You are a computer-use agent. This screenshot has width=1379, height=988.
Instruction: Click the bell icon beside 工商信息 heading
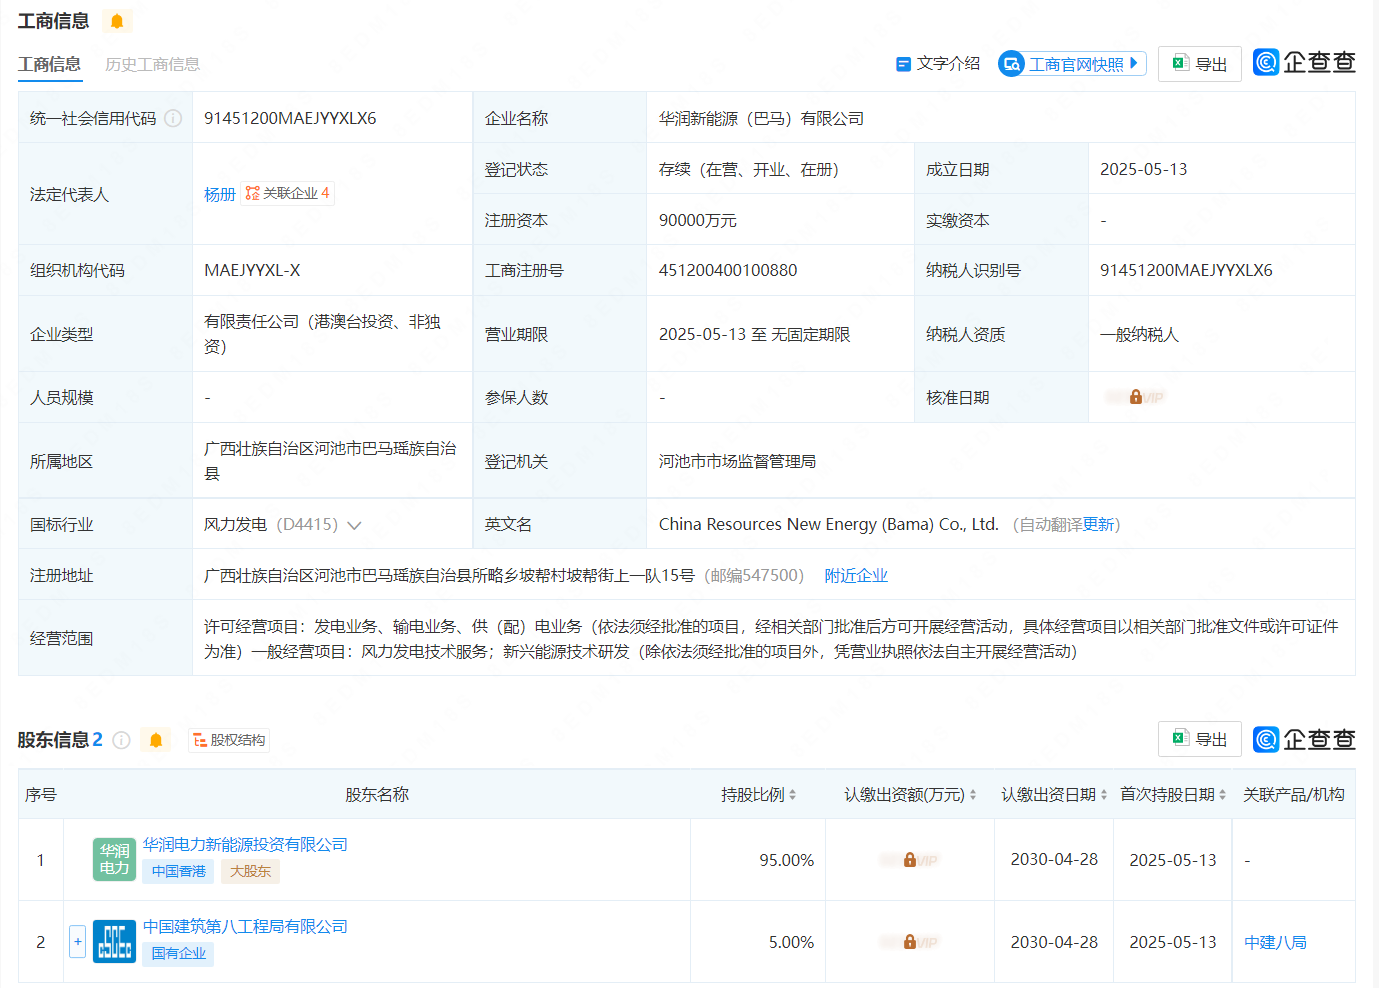[x=117, y=20]
